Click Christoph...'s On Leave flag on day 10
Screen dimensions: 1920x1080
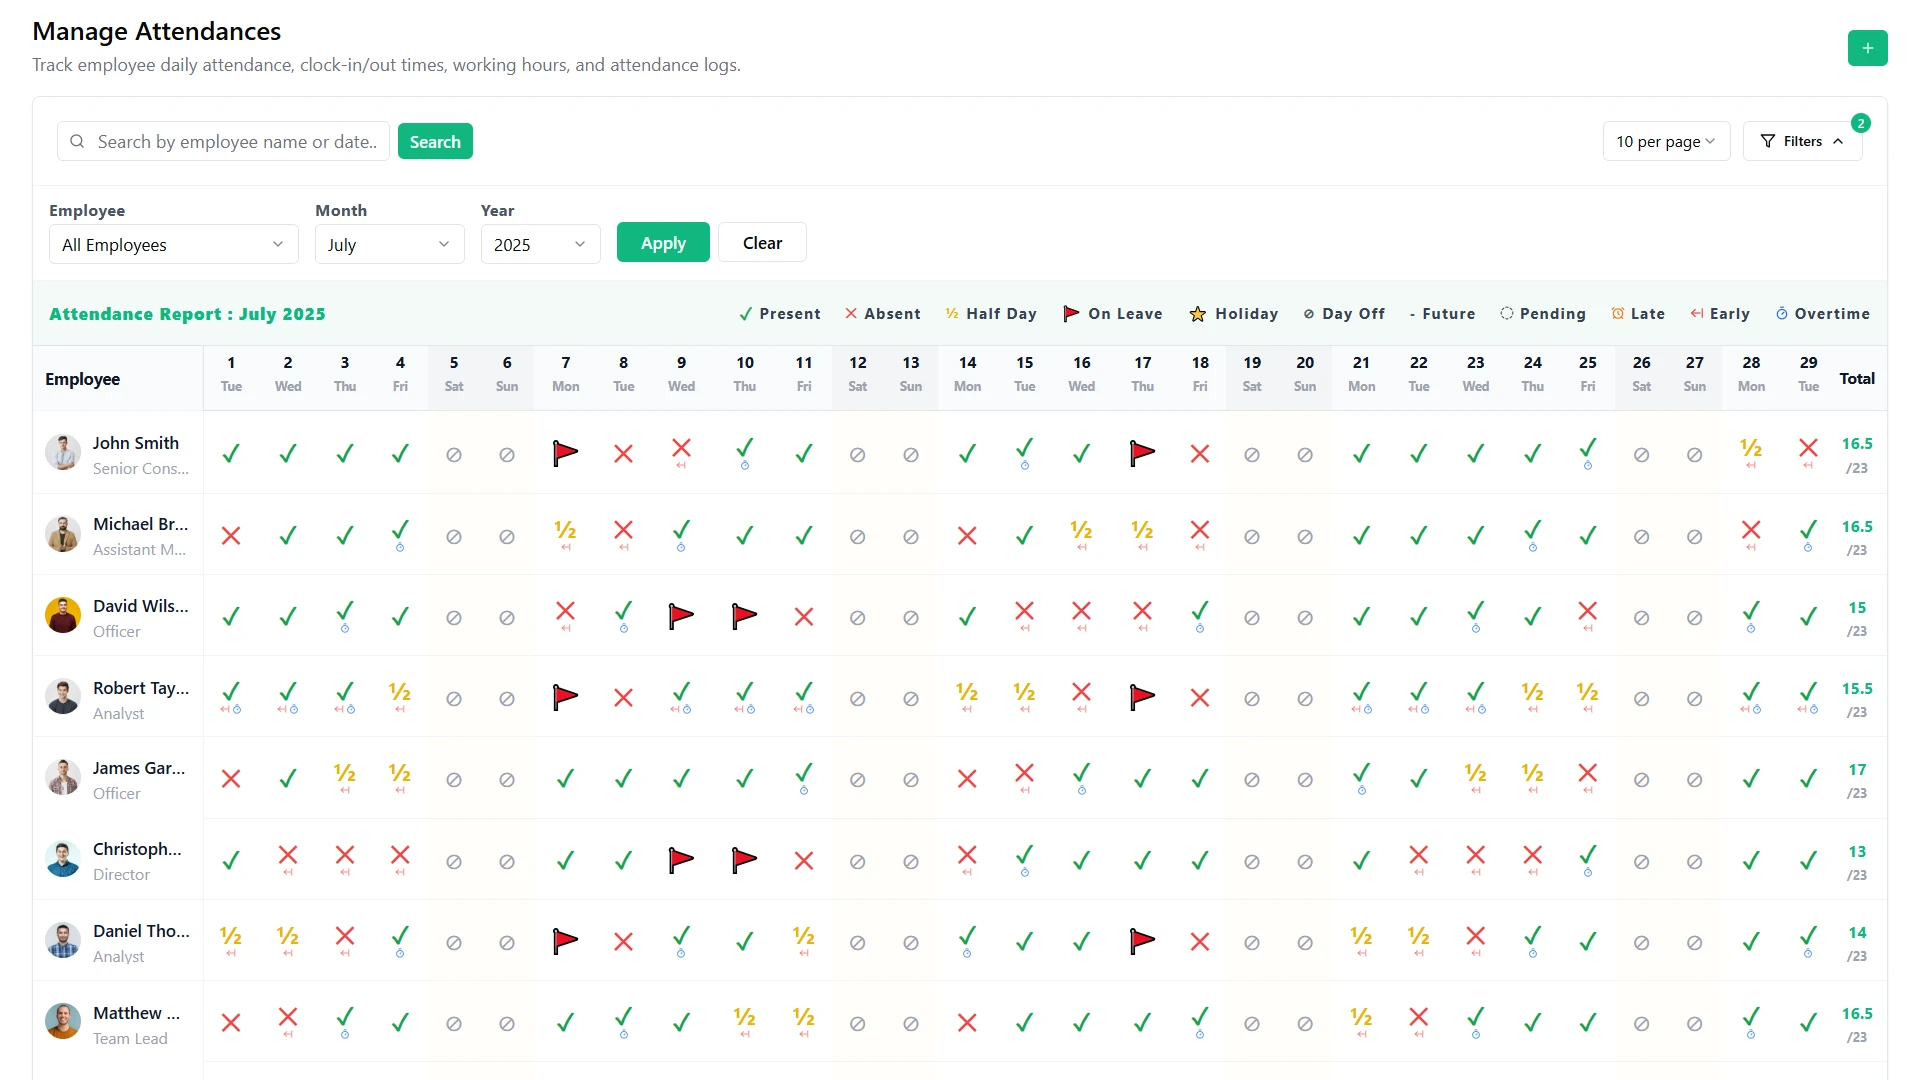click(x=745, y=861)
